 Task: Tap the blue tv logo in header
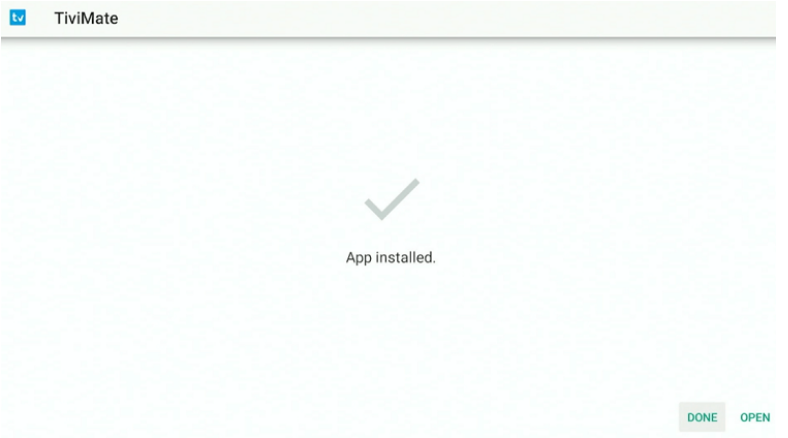click(x=18, y=18)
